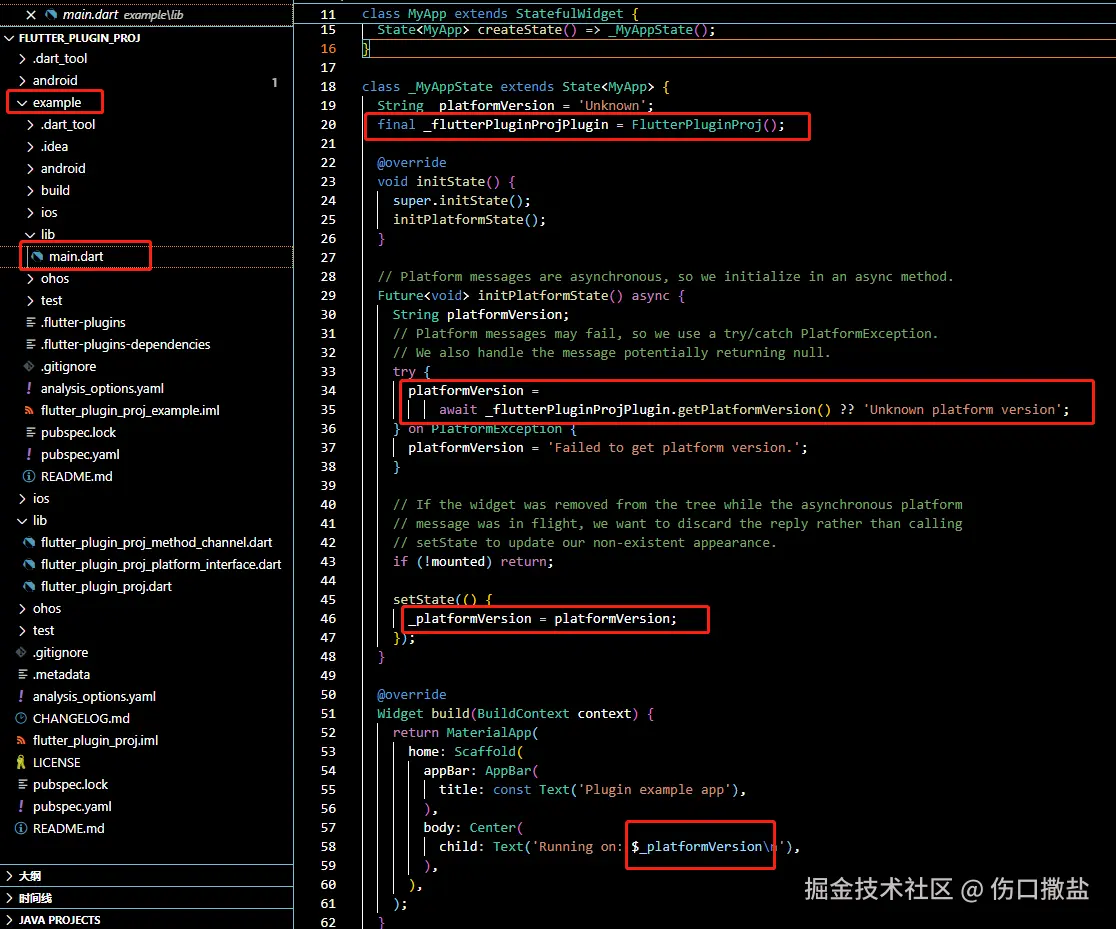Screen dimensions: 1116x929
Task: Expand the .idea folder under example
Action: (30, 147)
